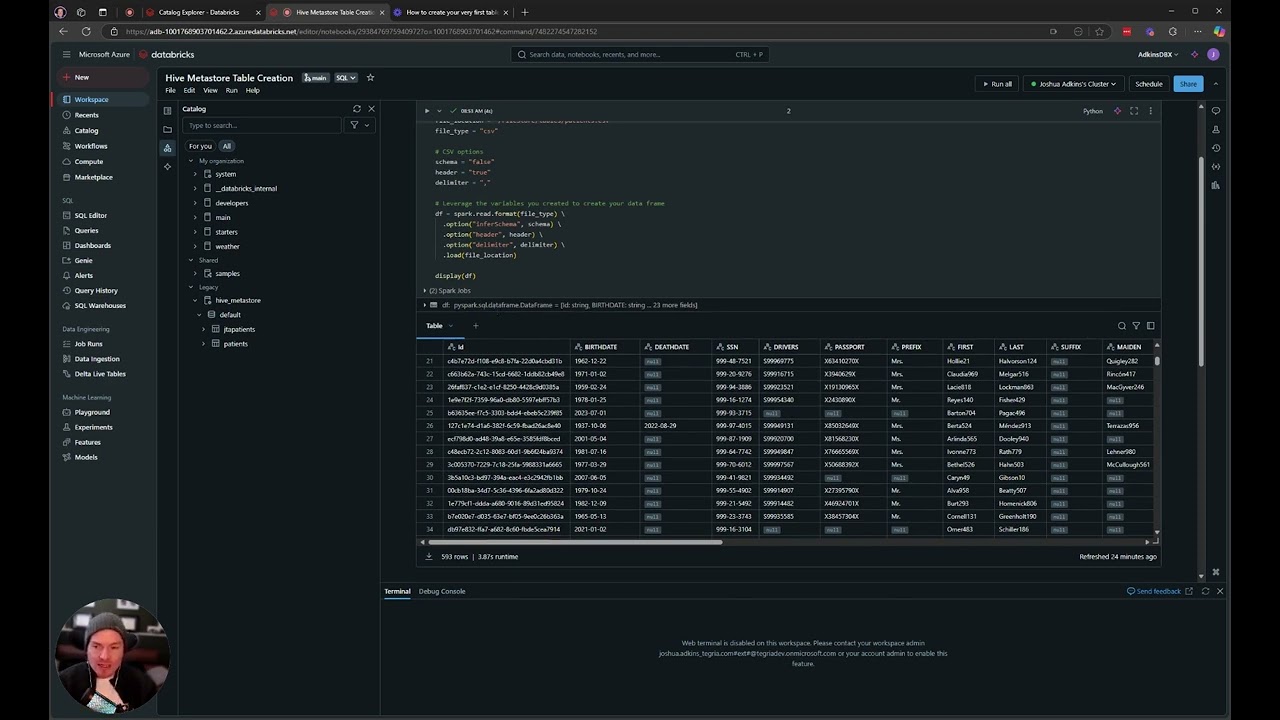Open the Comments side panel icon
Screen dimensions: 1280x720
(1215, 110)
